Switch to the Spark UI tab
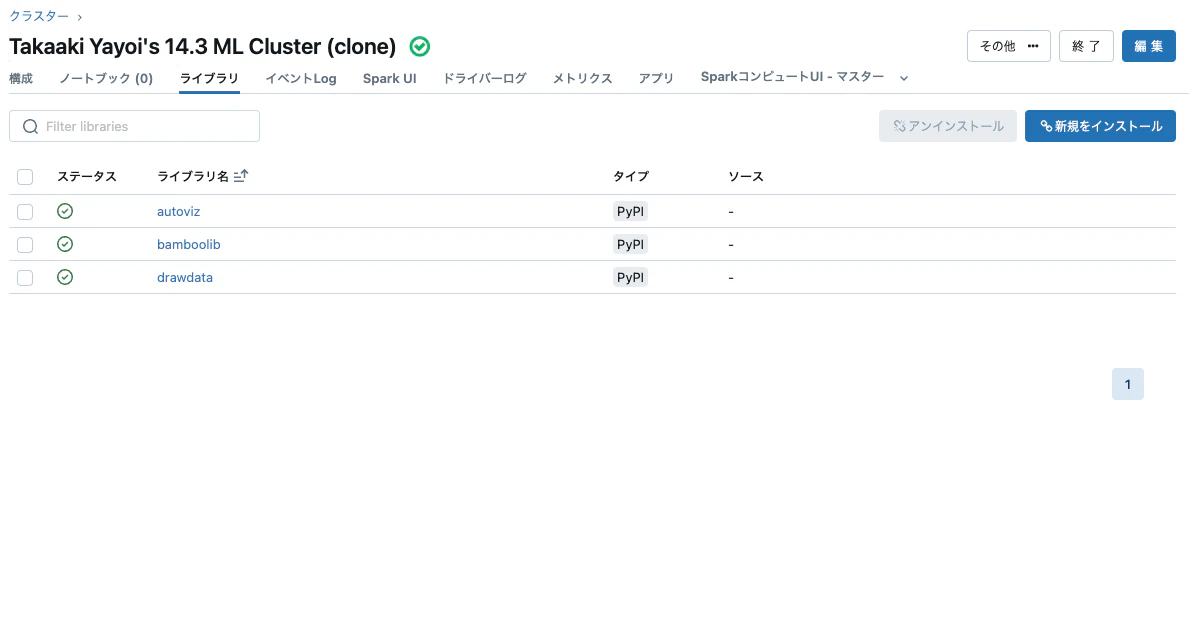The height and width of the screenshot is (628, 1189). tap(390, 78)
